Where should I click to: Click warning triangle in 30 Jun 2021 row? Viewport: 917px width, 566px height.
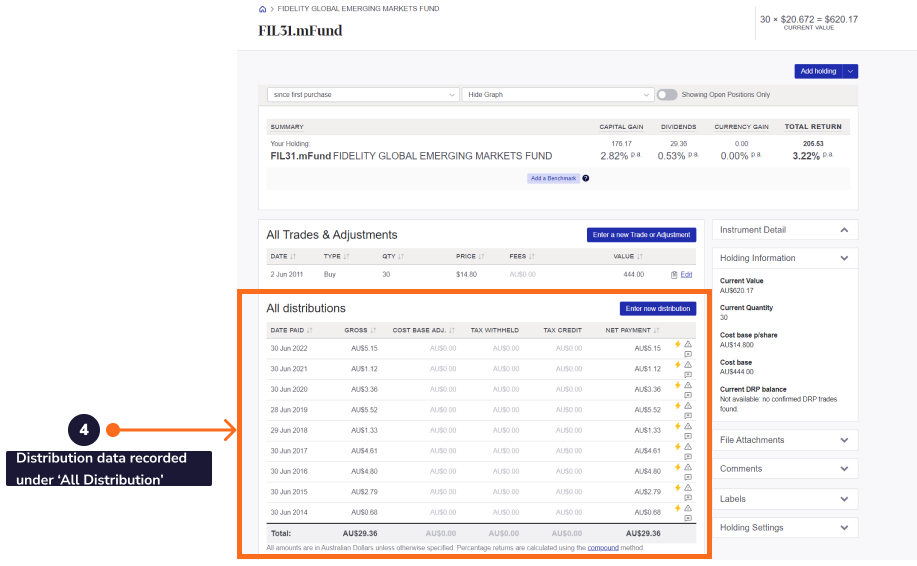tap(688, 365)
